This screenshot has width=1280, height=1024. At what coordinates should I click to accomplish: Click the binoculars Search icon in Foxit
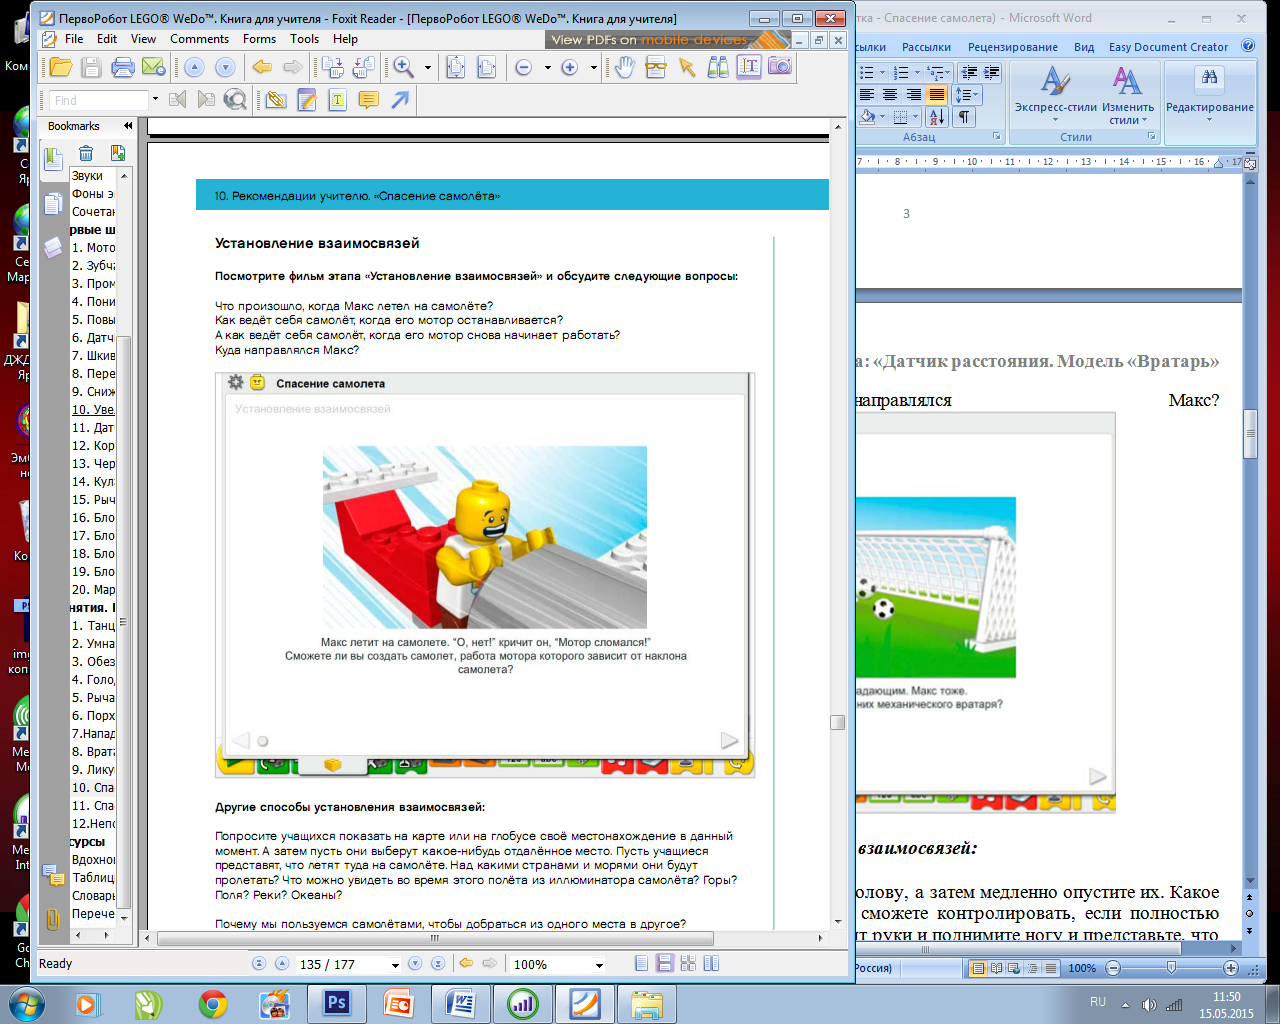pyautogui.click(x=718, y=67)
